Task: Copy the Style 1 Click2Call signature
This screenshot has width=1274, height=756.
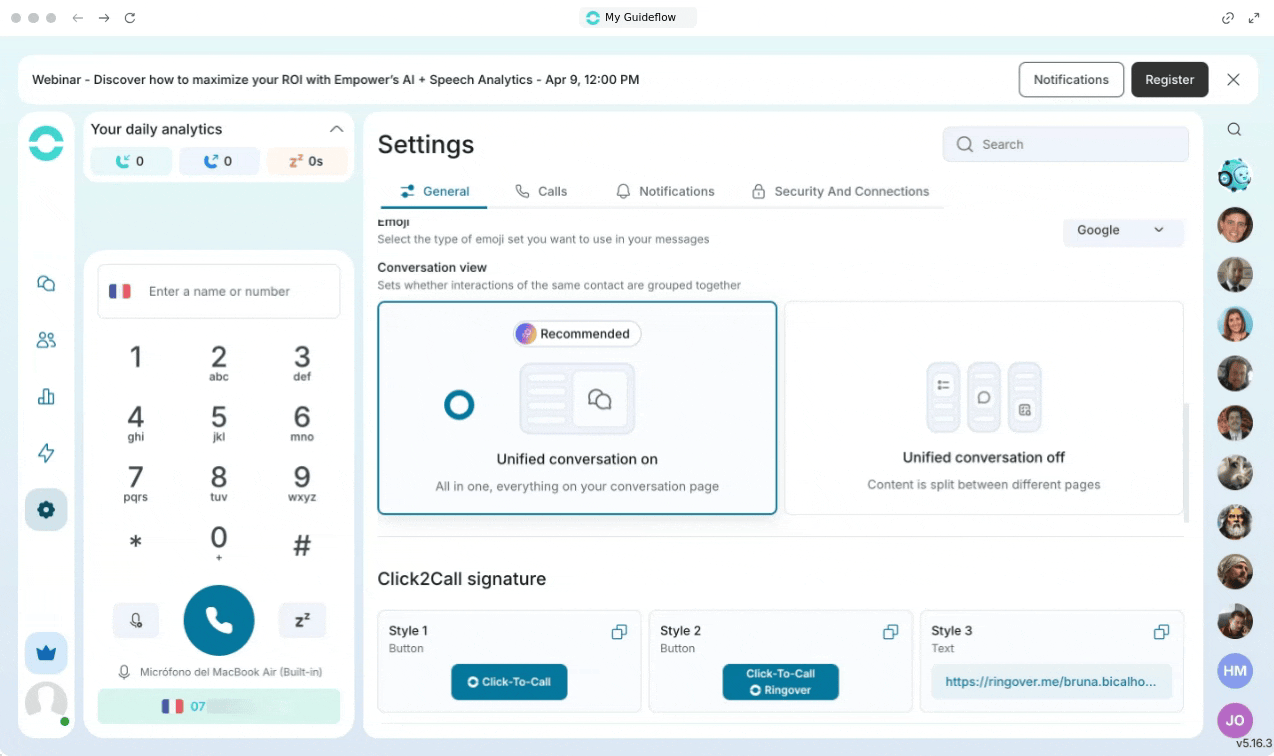Action: click(619, 632)
